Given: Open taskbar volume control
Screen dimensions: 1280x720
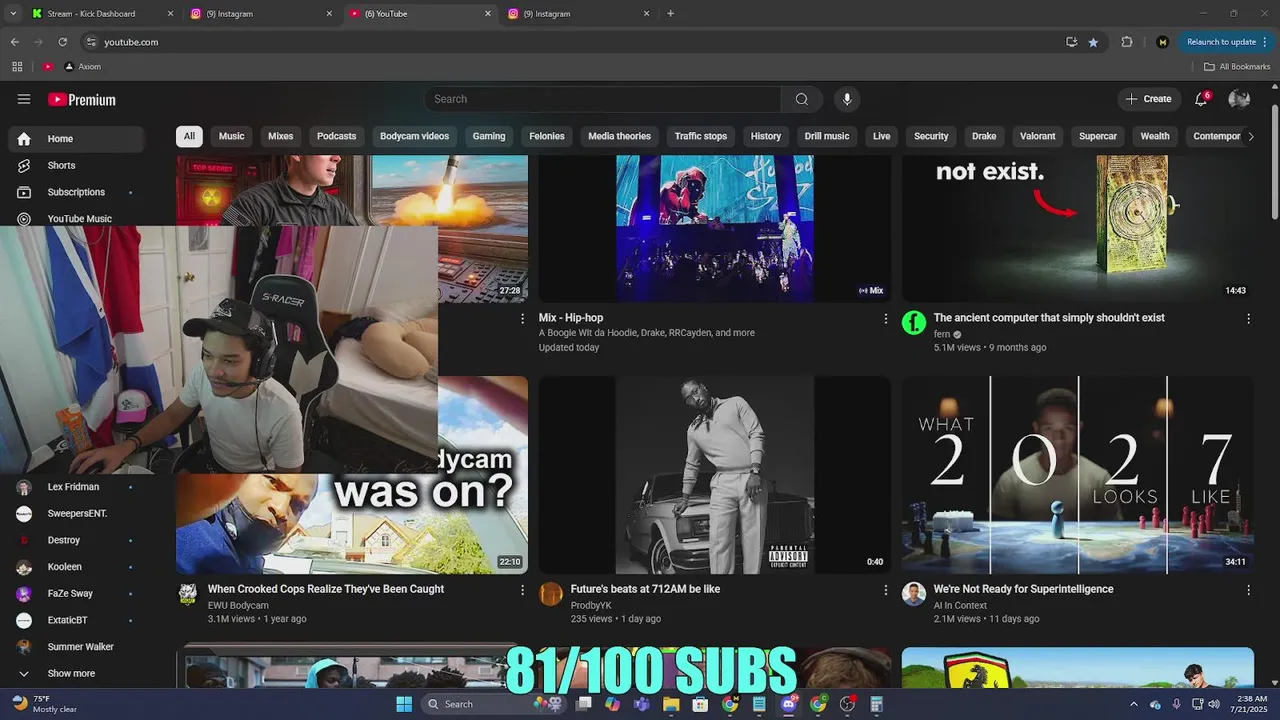Looking at the screenshot, I should click(x=1214, y=704).
